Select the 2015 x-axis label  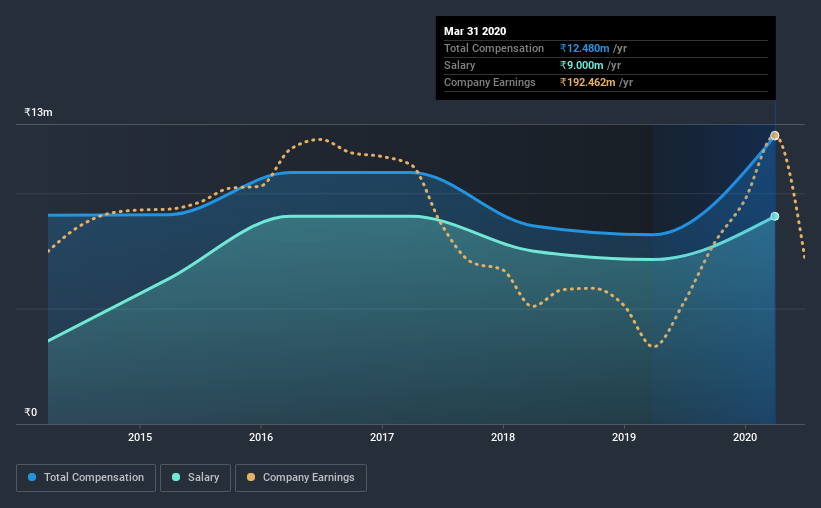point(140,437)
